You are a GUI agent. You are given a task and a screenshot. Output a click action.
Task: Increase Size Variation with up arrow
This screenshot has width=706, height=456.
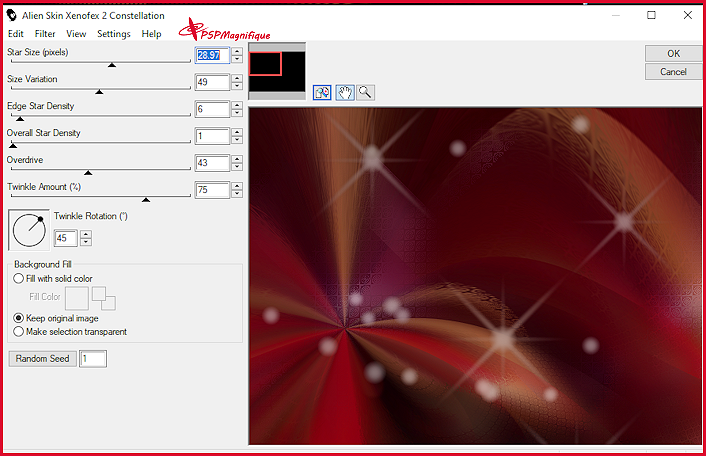click(x=237, y=78)
